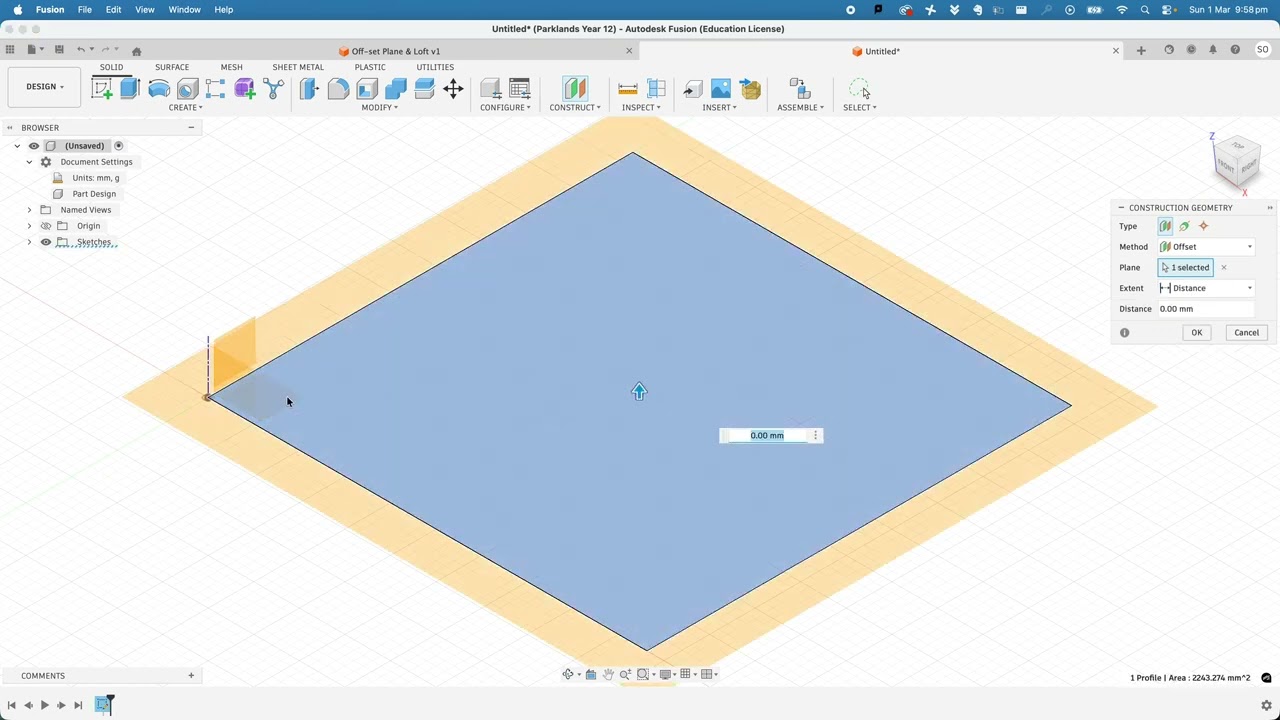Select the Derive tool icon
1280x720 pixels.
(x=273, y=89)
